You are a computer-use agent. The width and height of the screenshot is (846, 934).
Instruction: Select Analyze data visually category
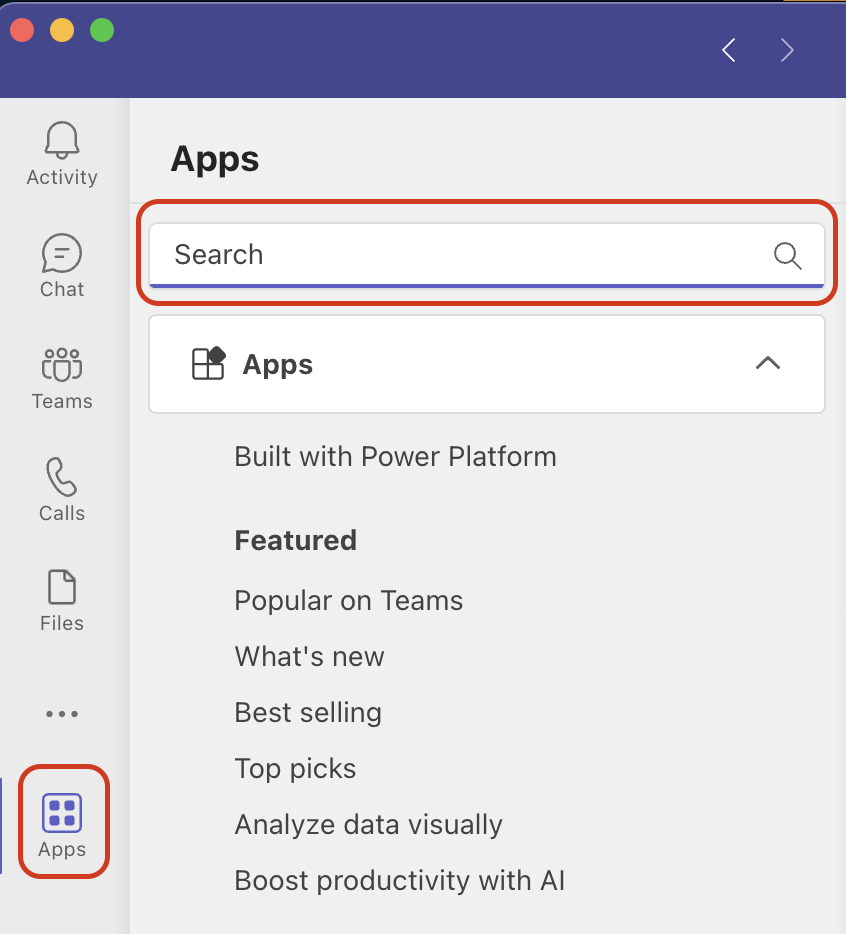point(368,824)
